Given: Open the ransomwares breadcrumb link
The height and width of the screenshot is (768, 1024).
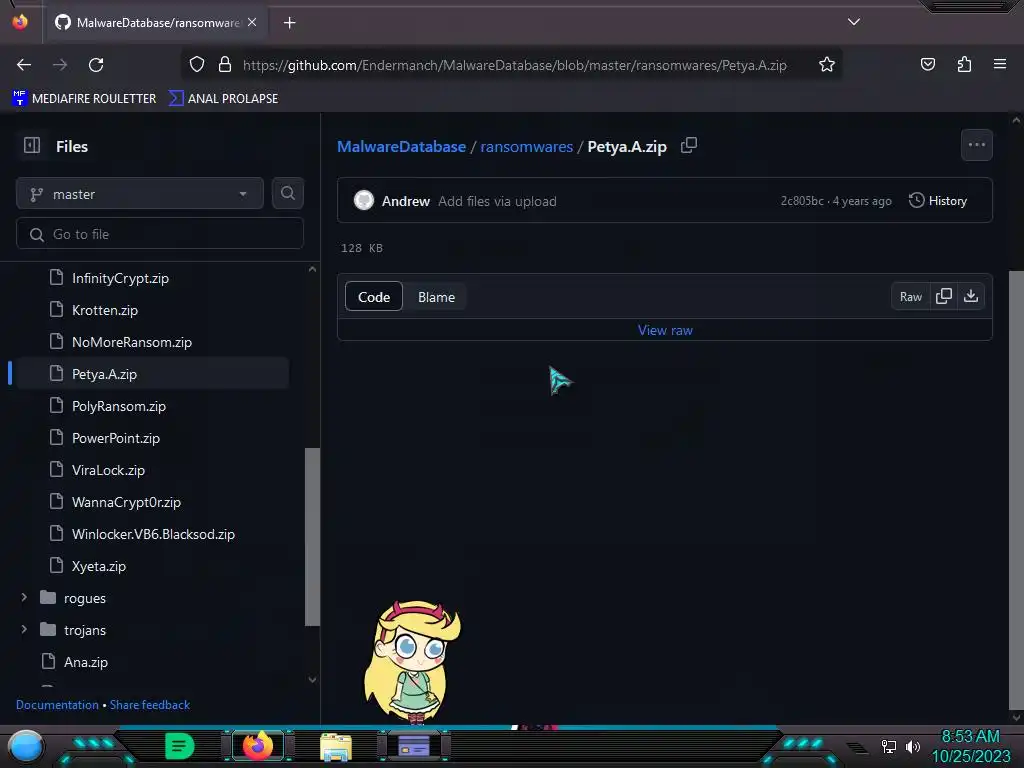Looking at the screenshot, I should point(526,146).
